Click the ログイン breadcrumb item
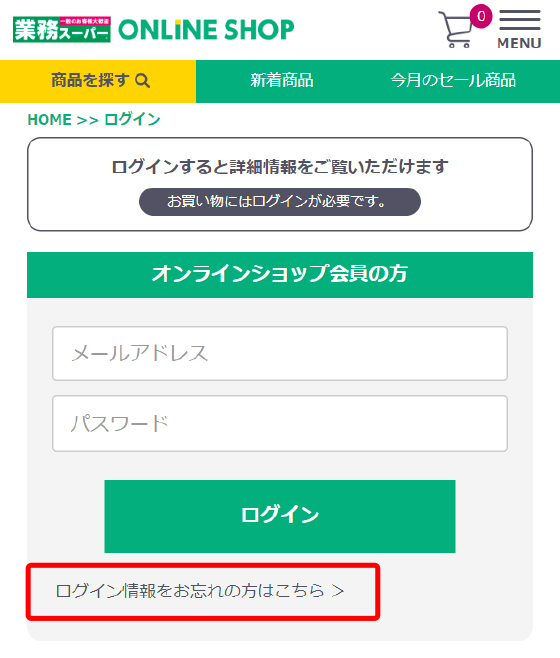Screen dimensions: 560x658 point(132,120)
